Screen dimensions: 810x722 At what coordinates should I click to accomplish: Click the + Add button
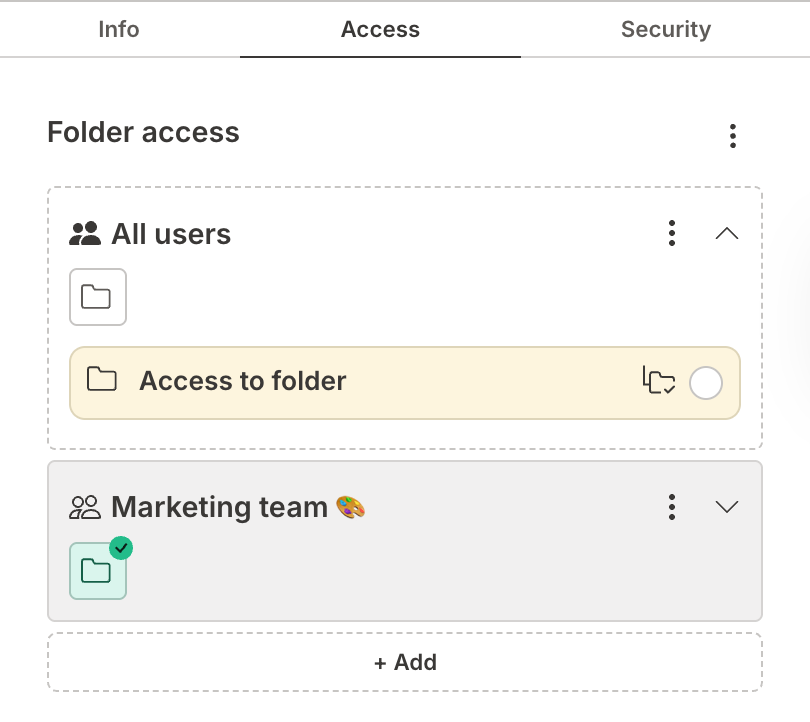[x=404, y=662]
